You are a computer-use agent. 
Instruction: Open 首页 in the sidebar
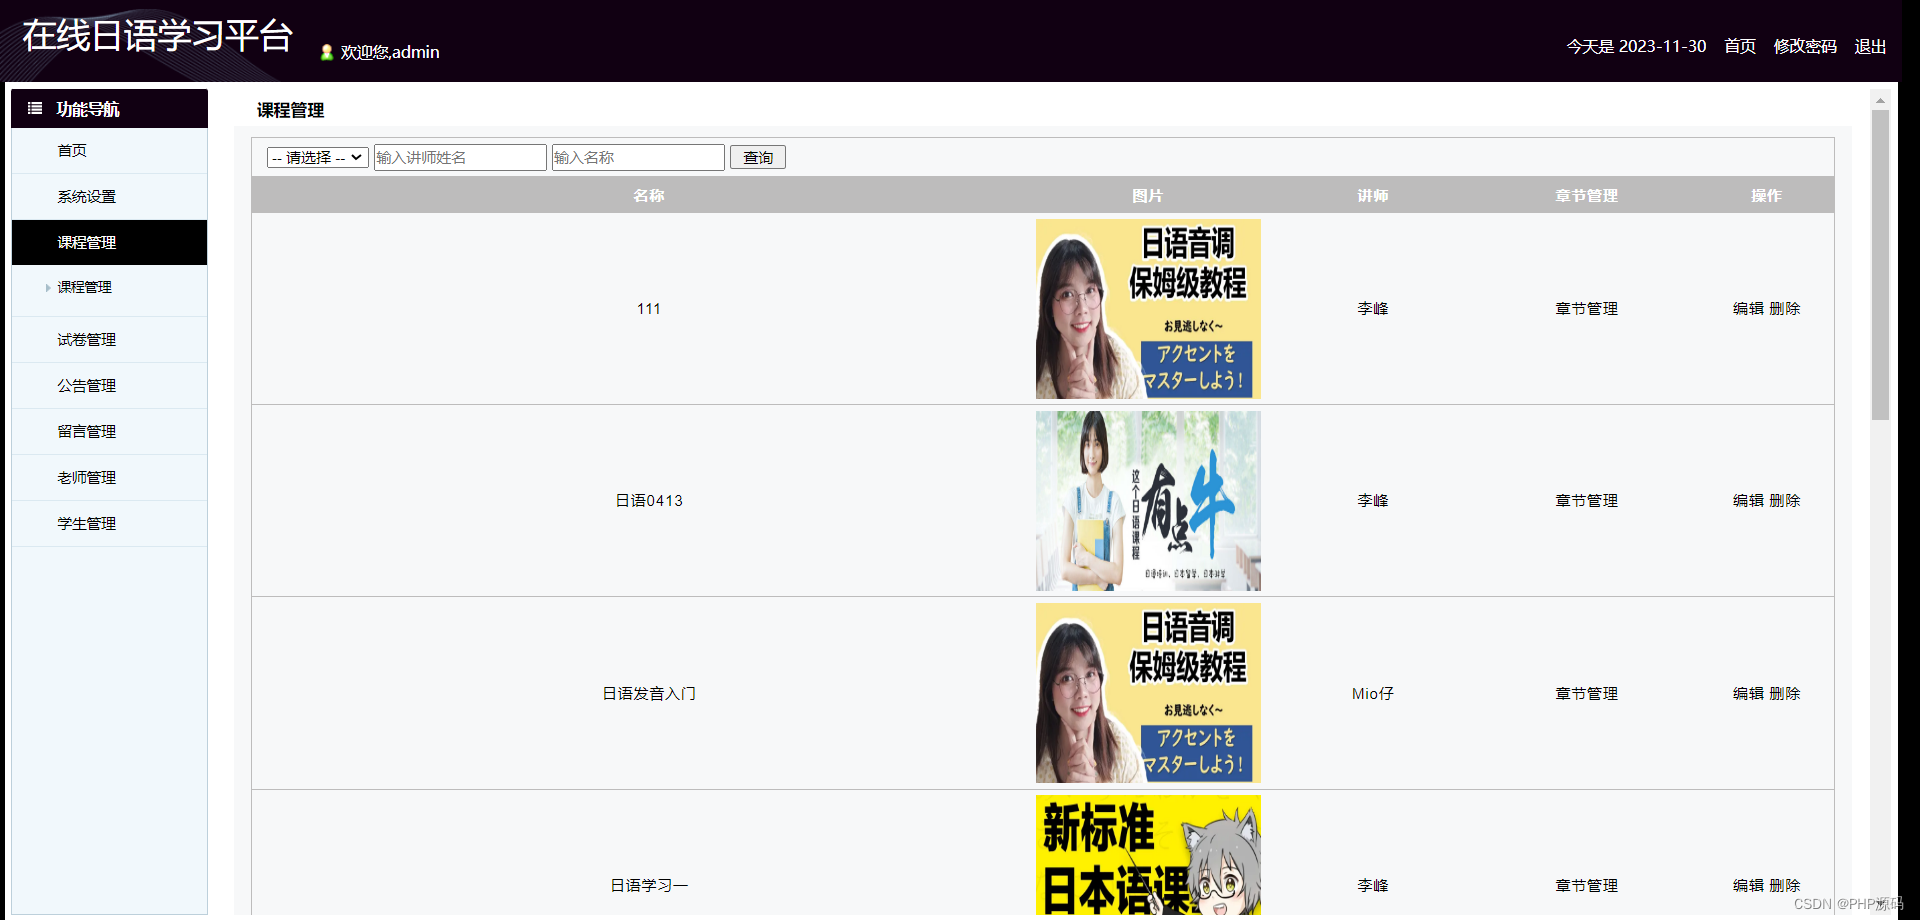(x=109, y=151)
